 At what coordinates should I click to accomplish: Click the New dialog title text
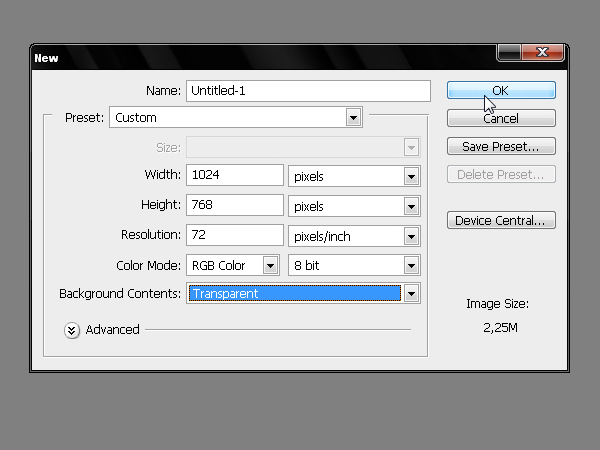46,58
